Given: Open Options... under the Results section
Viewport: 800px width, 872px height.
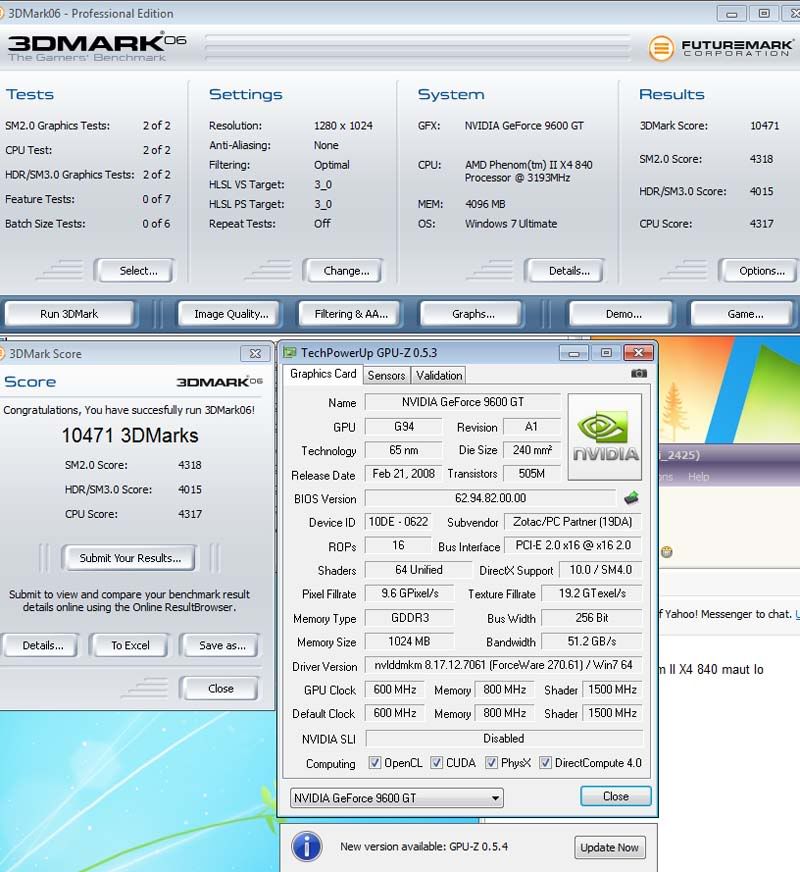Looking at the screenshot, I should coord(758,271).
